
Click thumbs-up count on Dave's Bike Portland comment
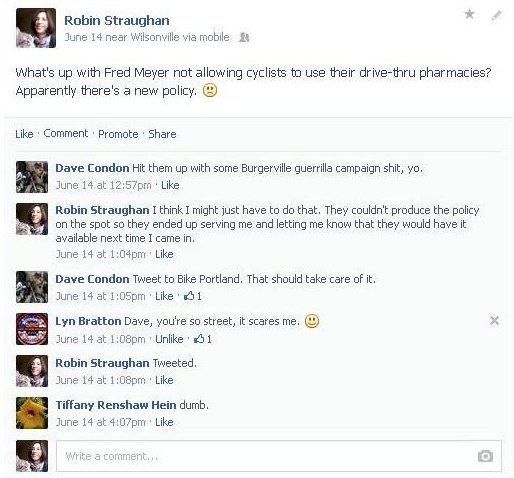pyautogui.click(x=193, y=296)
